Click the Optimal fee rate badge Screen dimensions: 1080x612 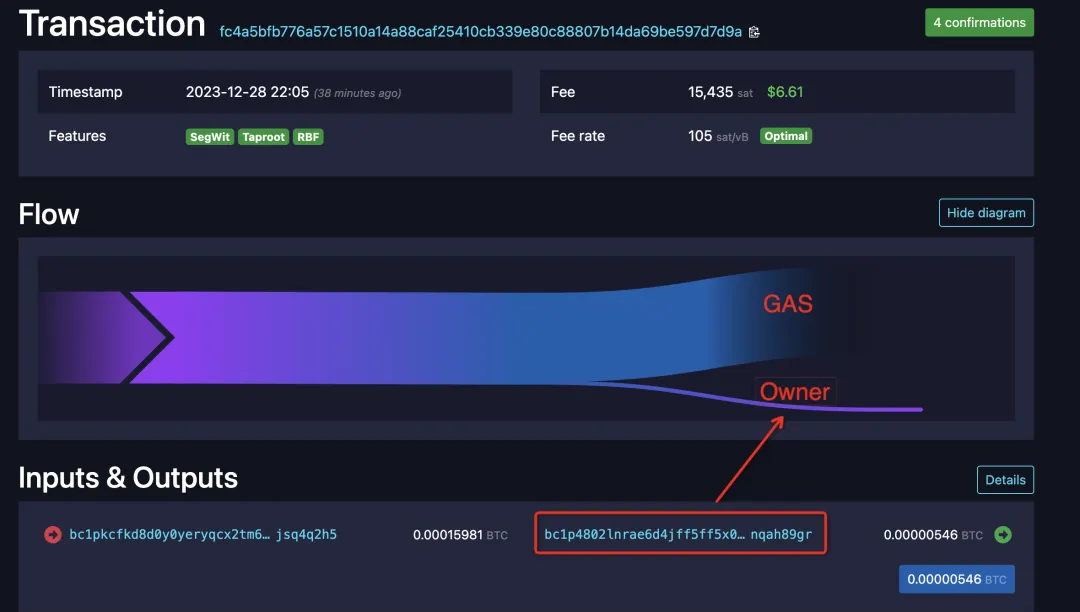(786, 136)
